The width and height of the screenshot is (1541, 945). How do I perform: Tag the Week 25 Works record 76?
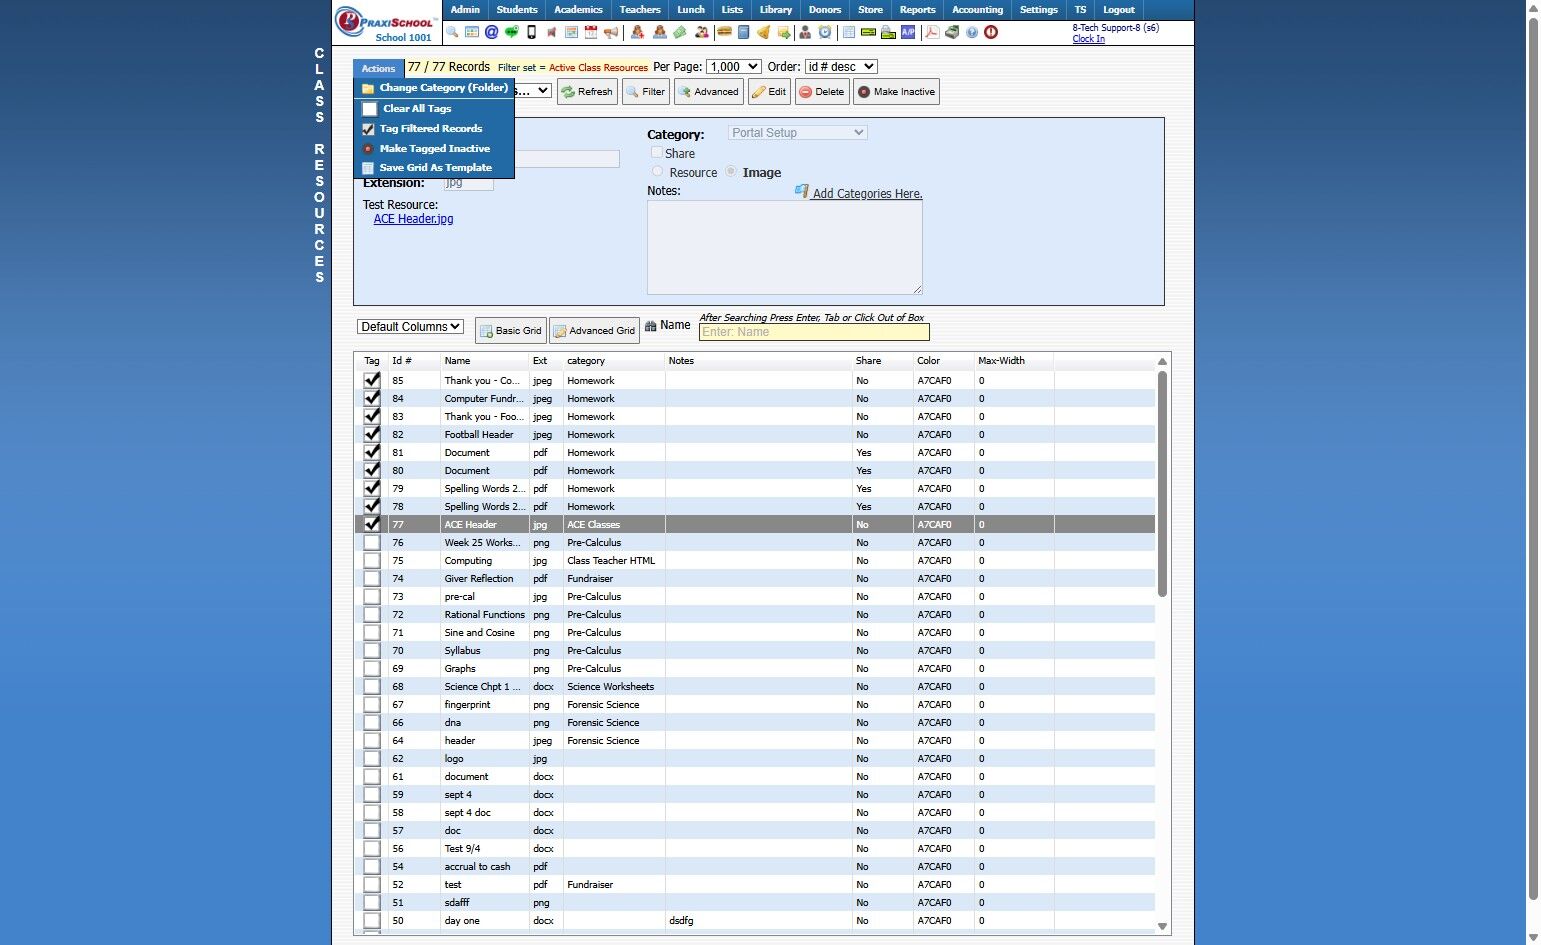click(x=372, y=543)
